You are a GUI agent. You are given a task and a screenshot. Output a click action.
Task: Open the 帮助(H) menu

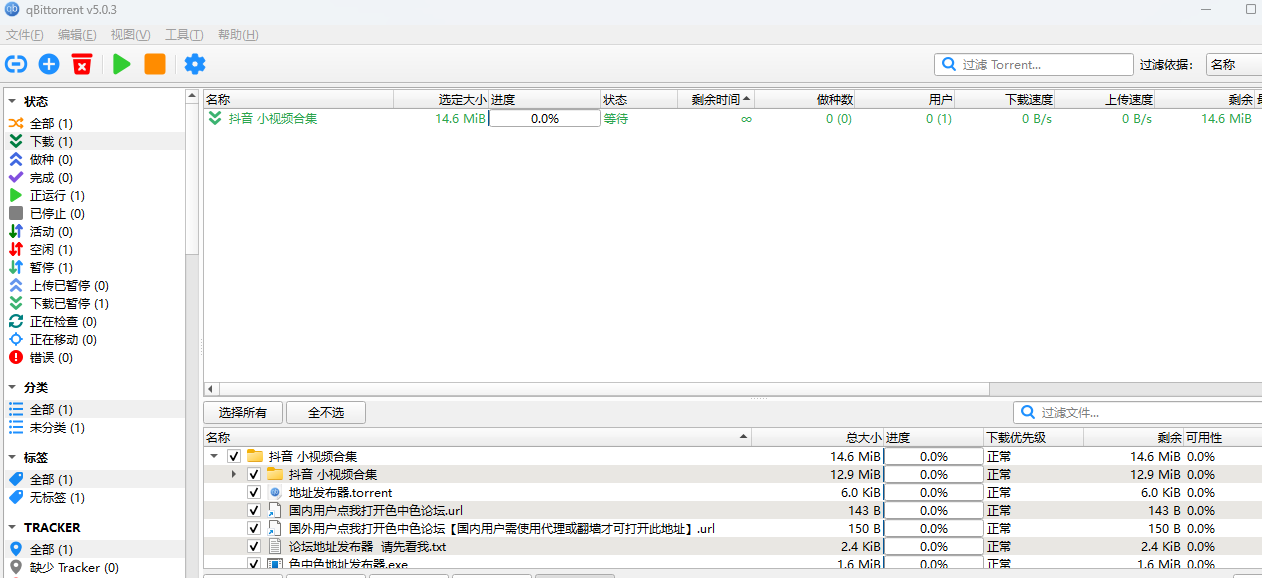click(x=238, y=35)
